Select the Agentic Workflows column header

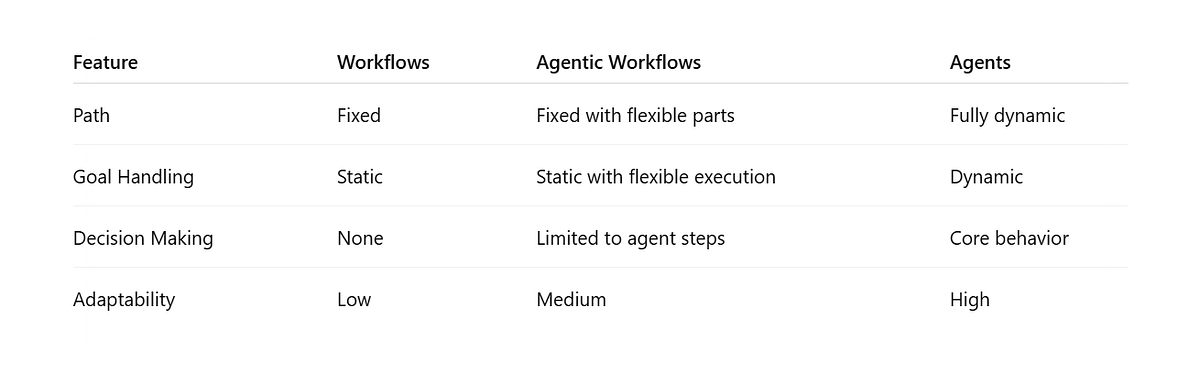tap(618, 63)
